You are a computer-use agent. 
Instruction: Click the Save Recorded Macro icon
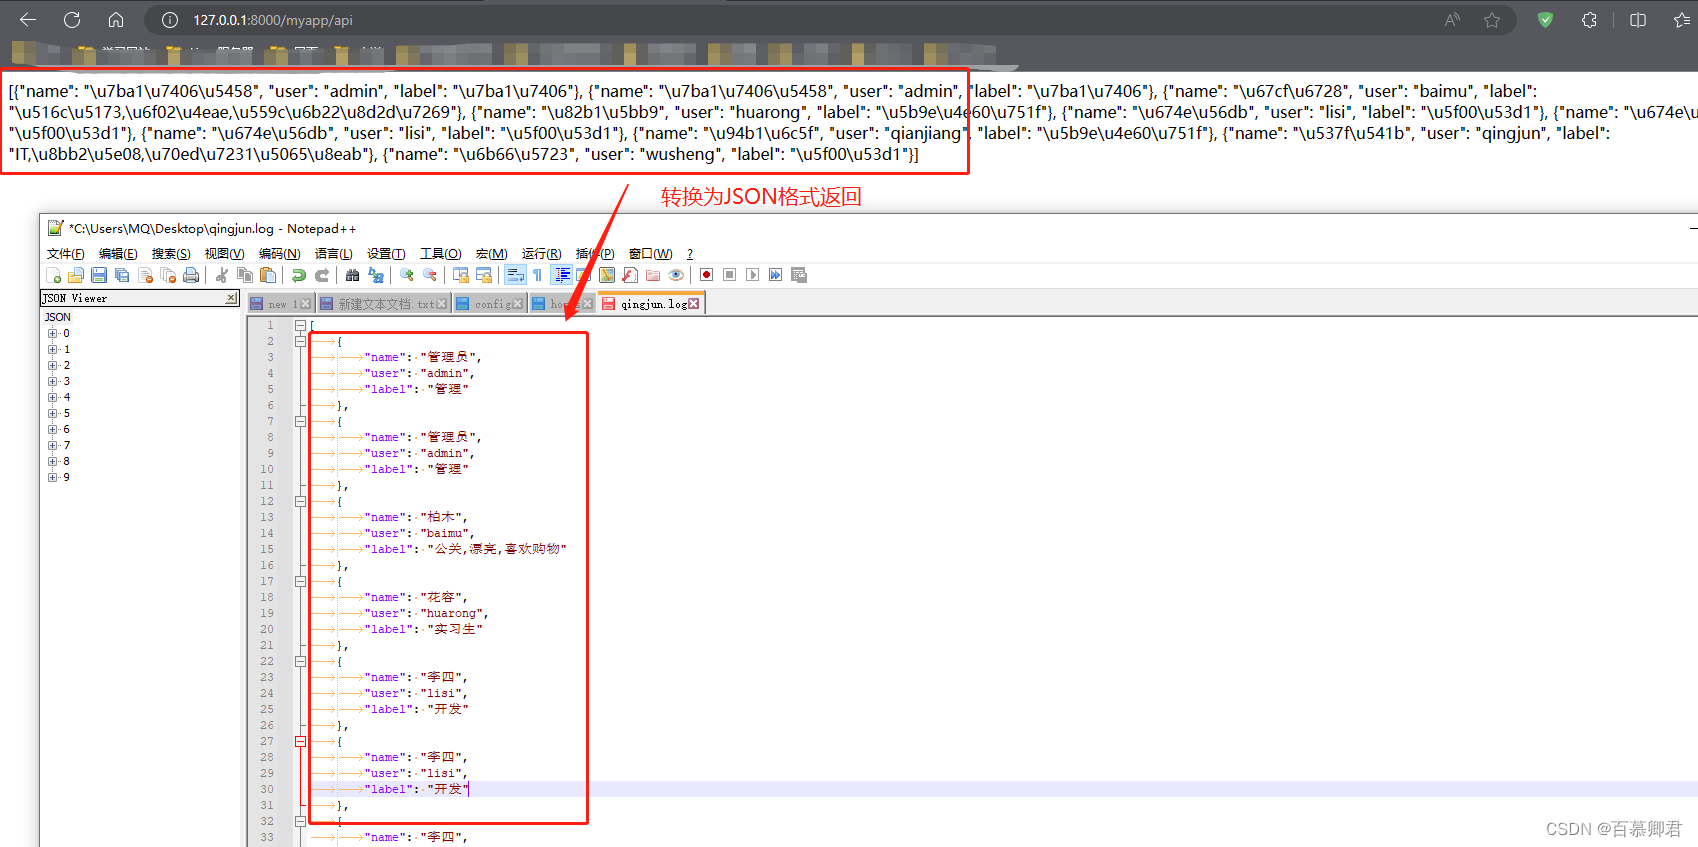click(798, 275)
